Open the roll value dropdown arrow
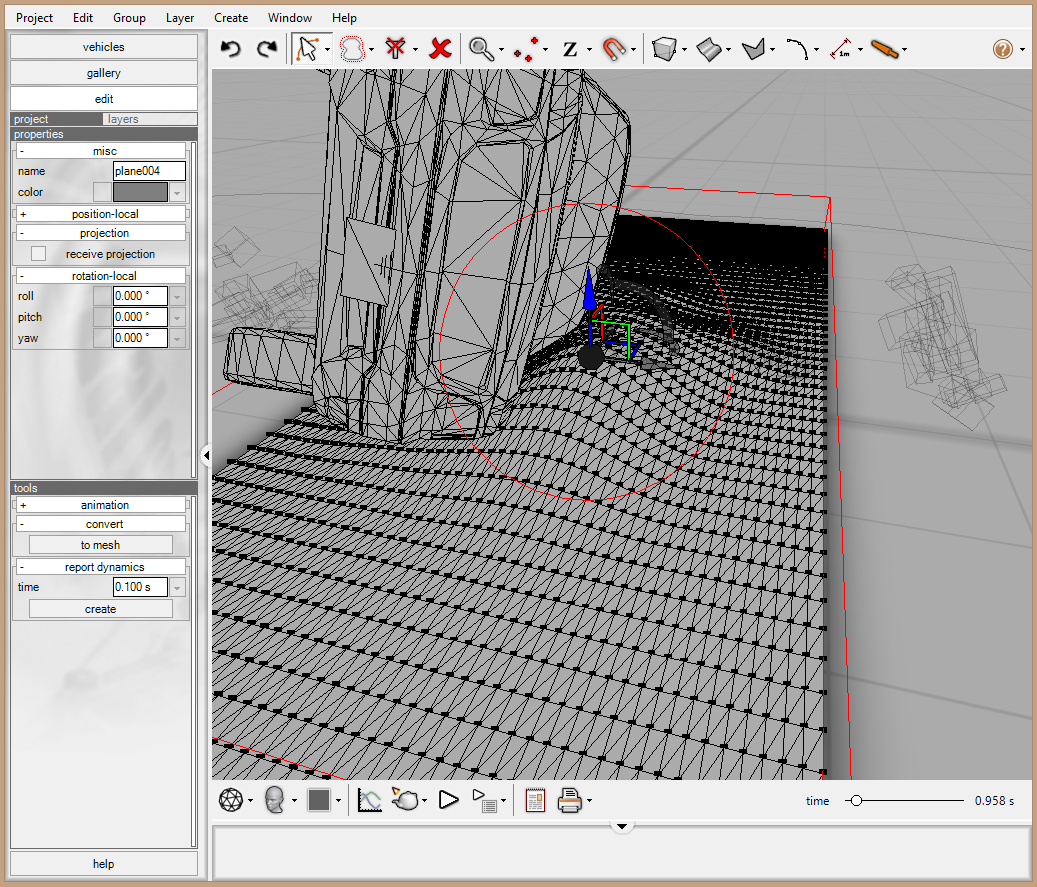Viewport: 1037px width, 887px height. [x=177, y=296]
